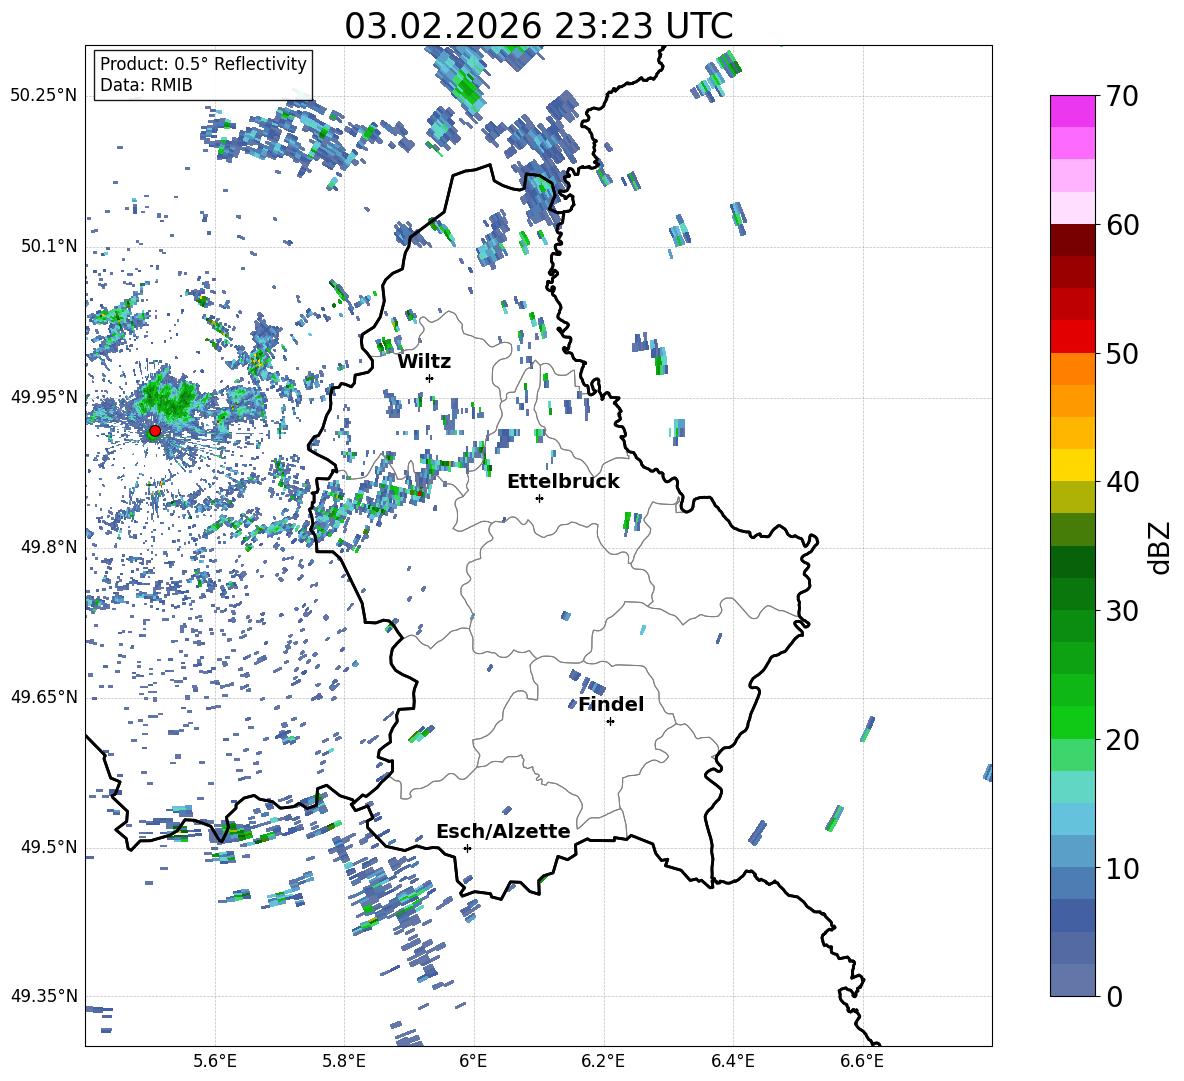Click the 6.4°E longitude label
The height and width of the screenshot is (1081, 1184).
click(732, 1061)
